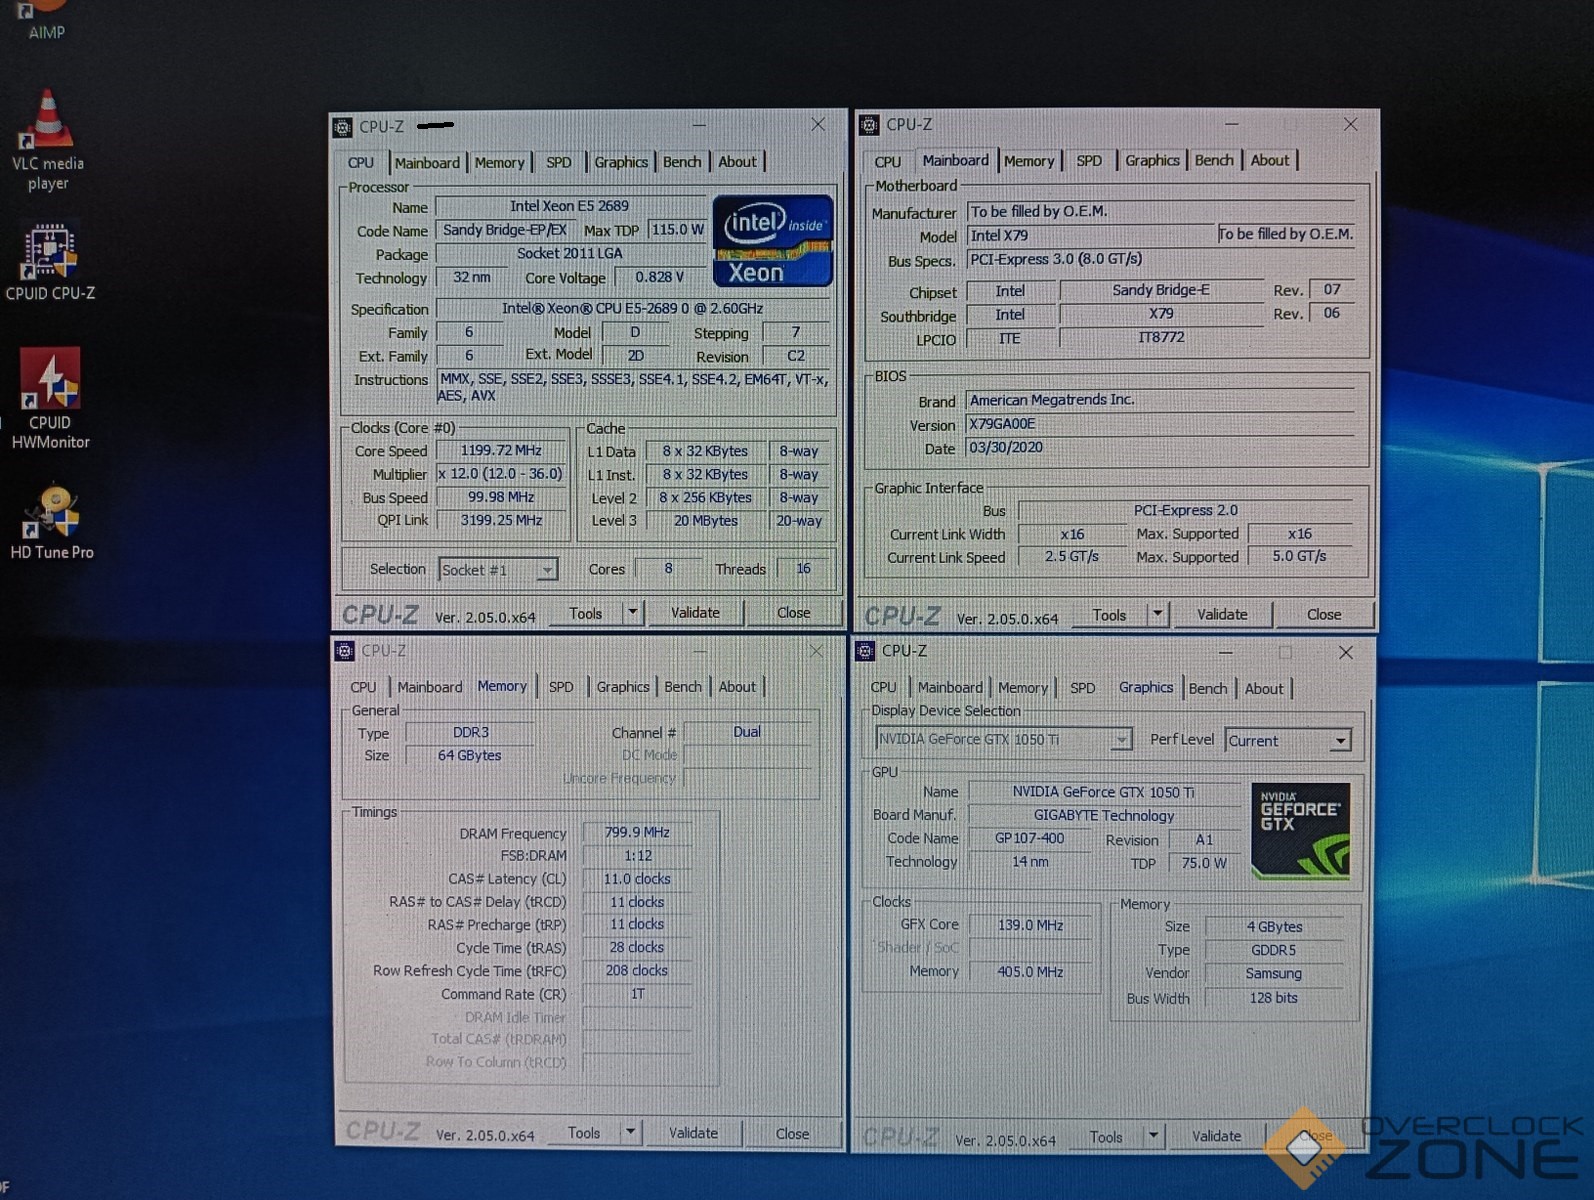
Task: Click the Bus Specs field PCI-Express 3.0
Action: [x=1160, y=259]
